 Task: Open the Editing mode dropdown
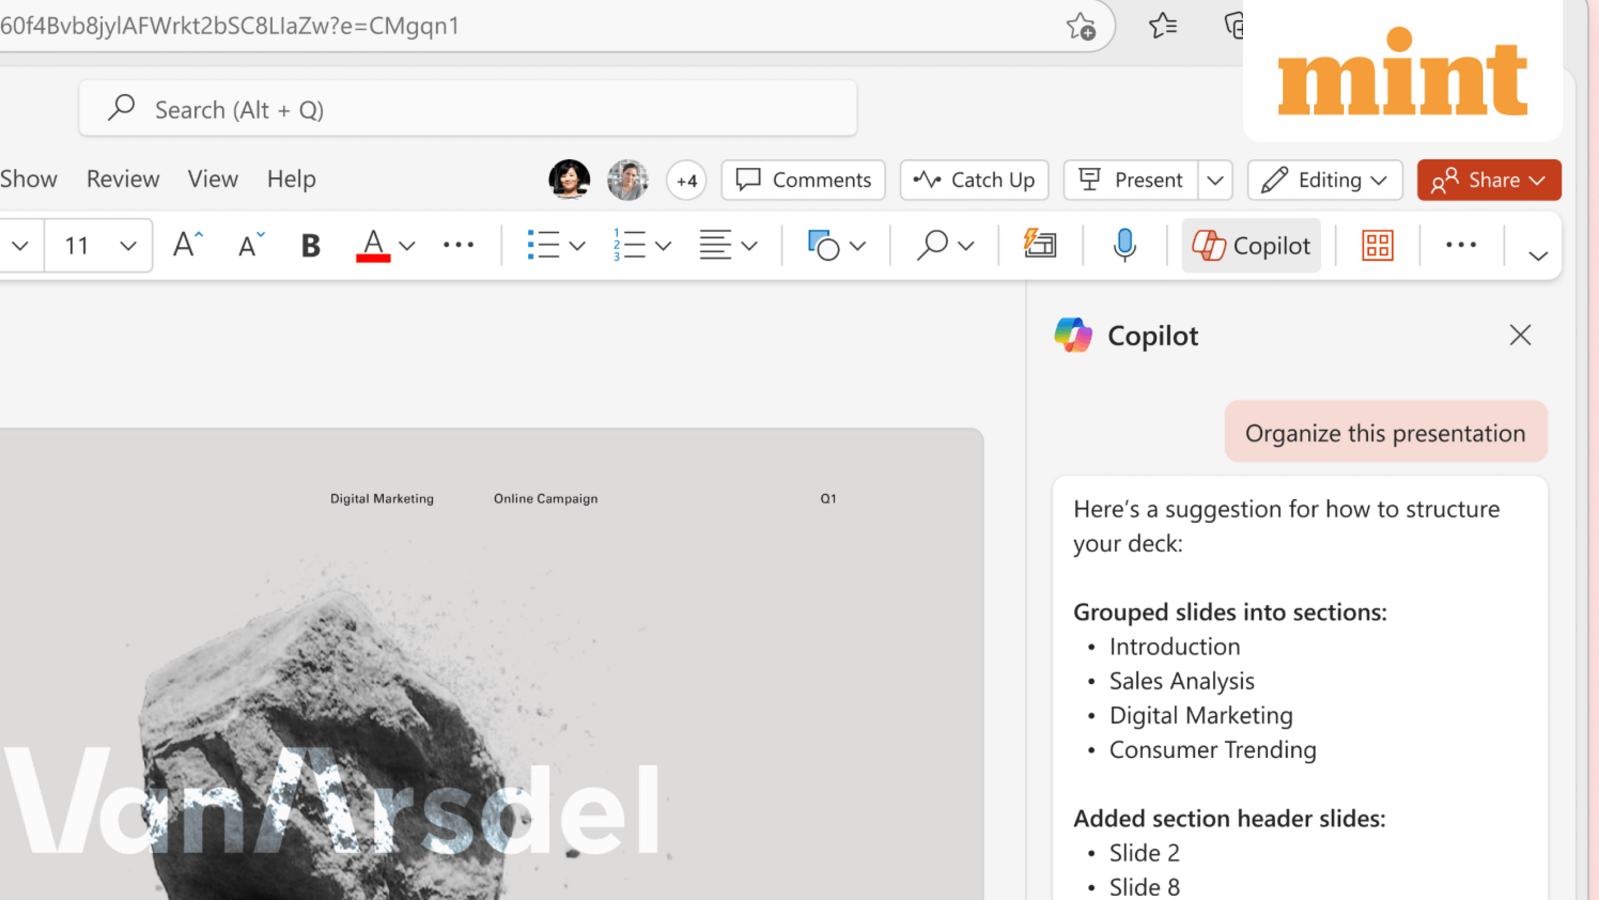click(x=1324, y=181)
